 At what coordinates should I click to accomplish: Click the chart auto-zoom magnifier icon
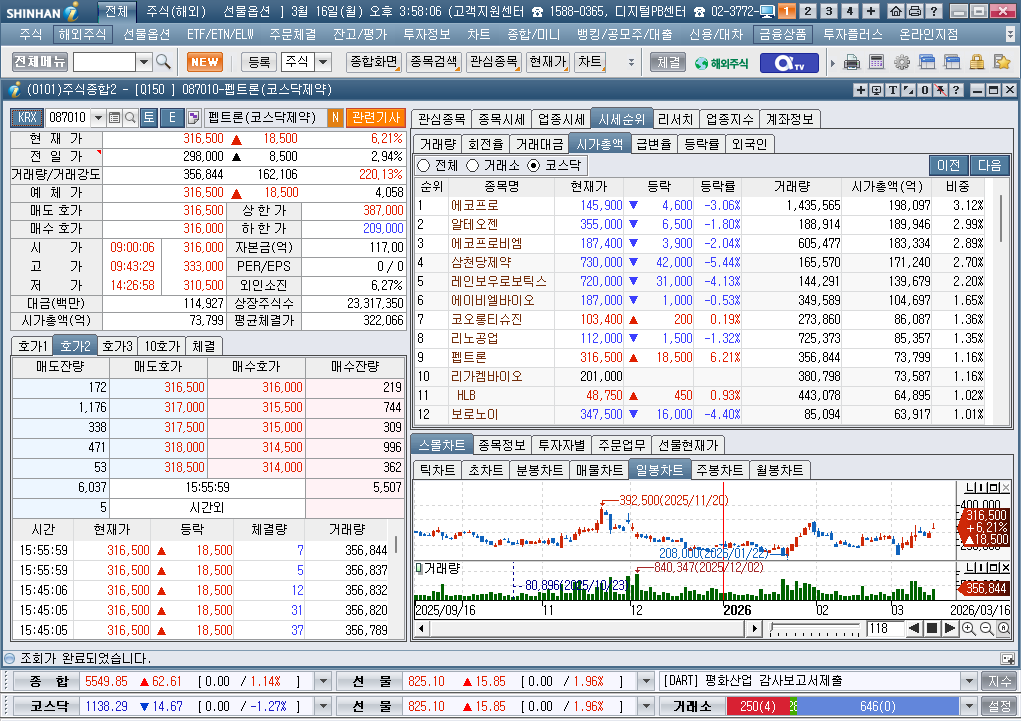(x=1003, y=629)
